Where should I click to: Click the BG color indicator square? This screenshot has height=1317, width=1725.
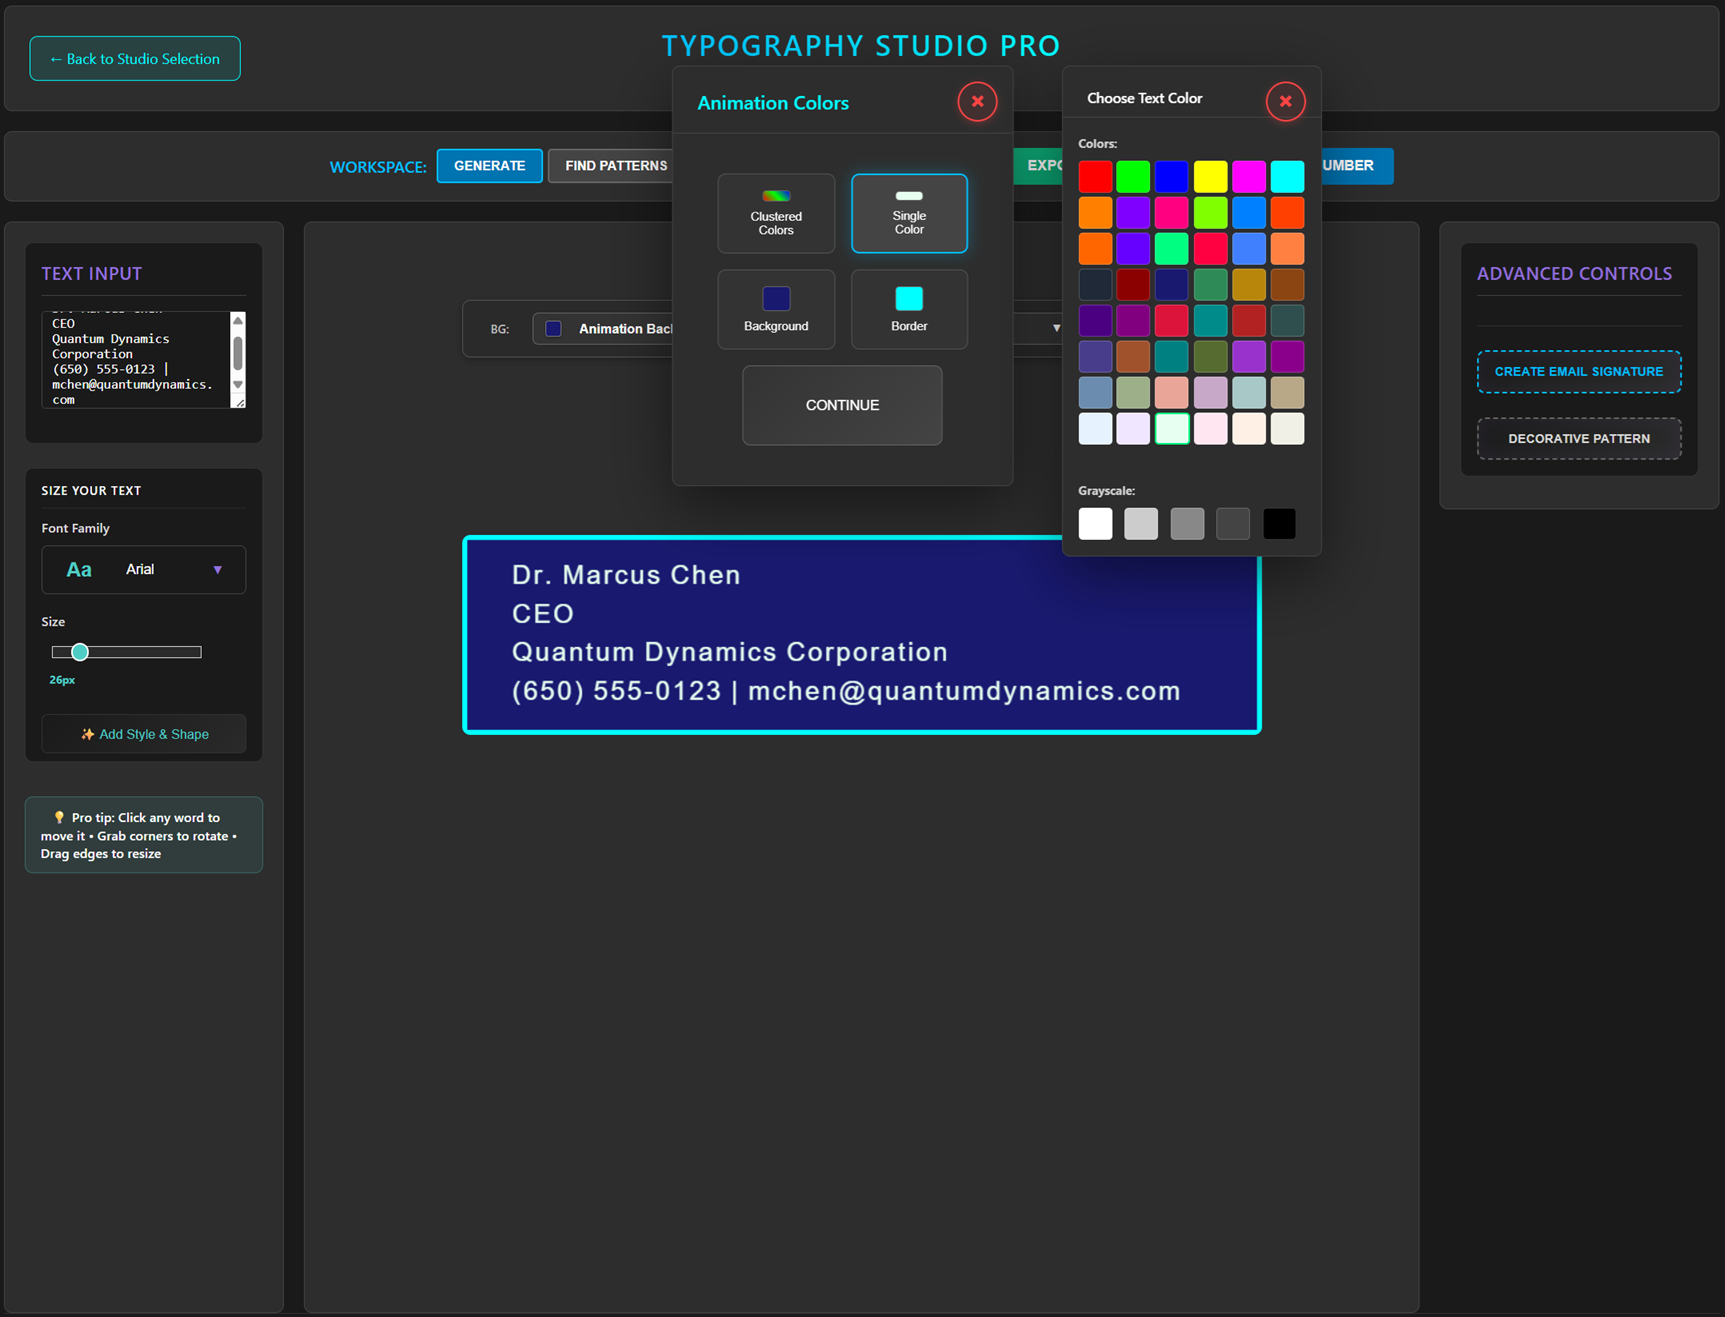(x=553, y=329)
